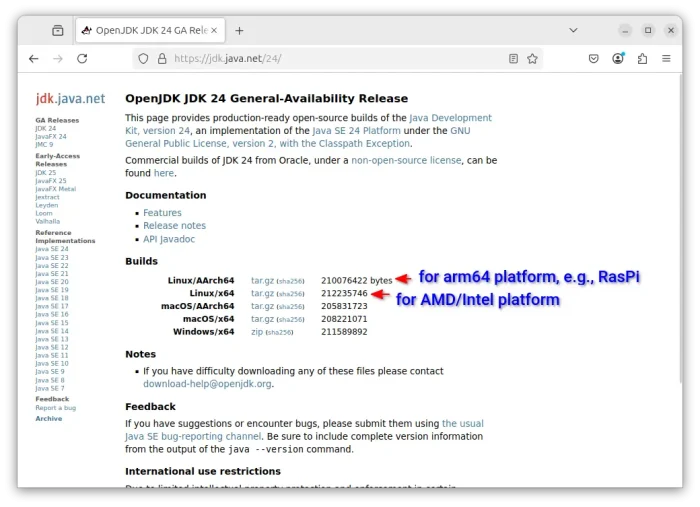Open Java SE 7 reference implementation
Viewport: 700px width, 507px height.
pos(50,388)
